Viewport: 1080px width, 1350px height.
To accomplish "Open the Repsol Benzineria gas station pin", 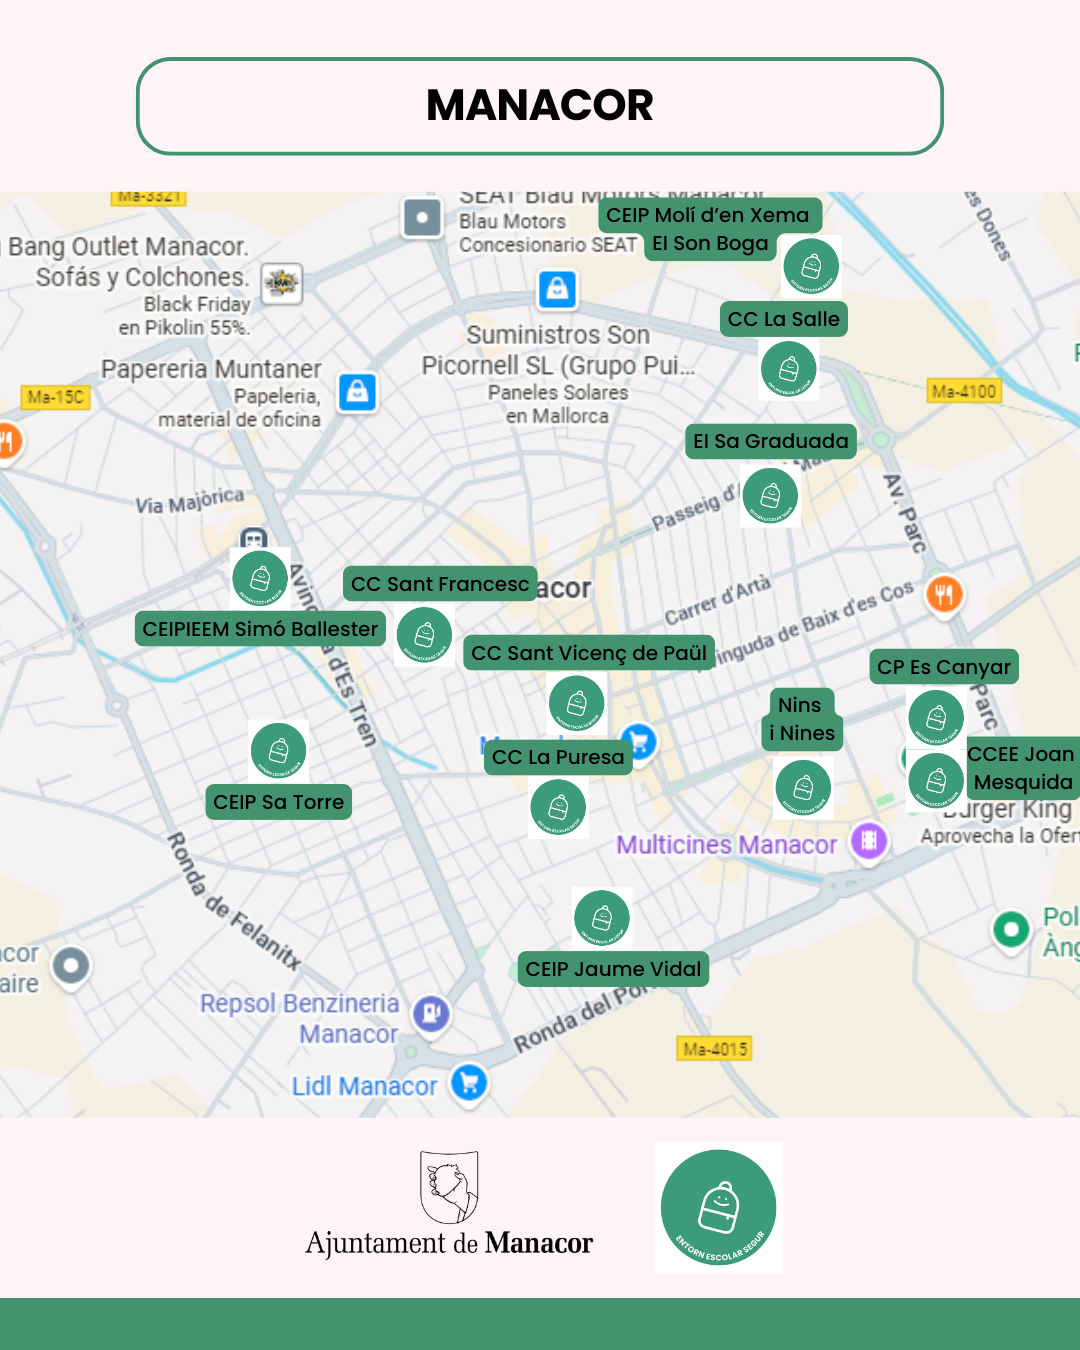I will 431,1013.
